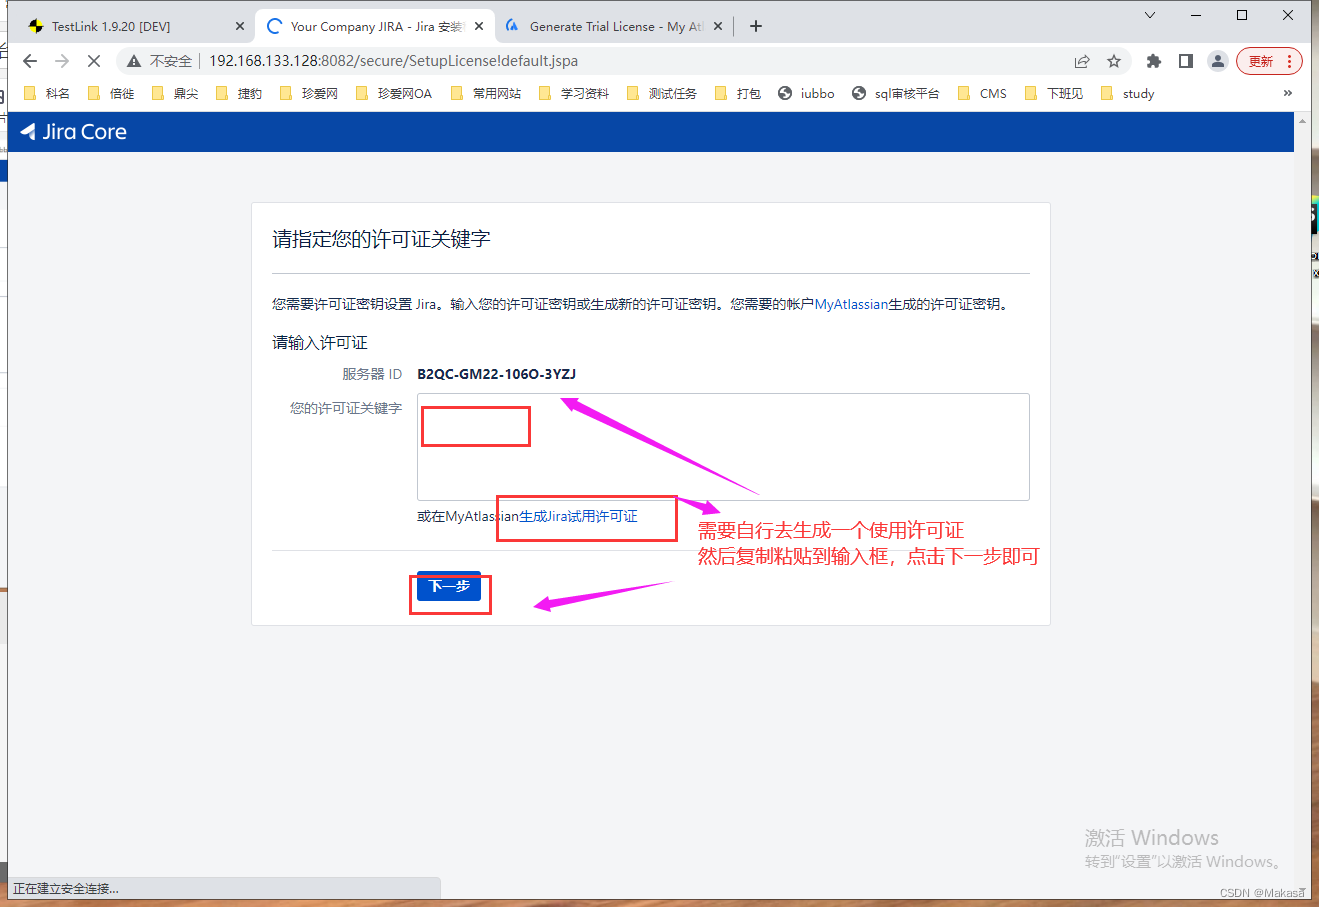Screen dimensions: 1319x907
Task: Open the sql审核平台 bookmark
Action: 896,93
